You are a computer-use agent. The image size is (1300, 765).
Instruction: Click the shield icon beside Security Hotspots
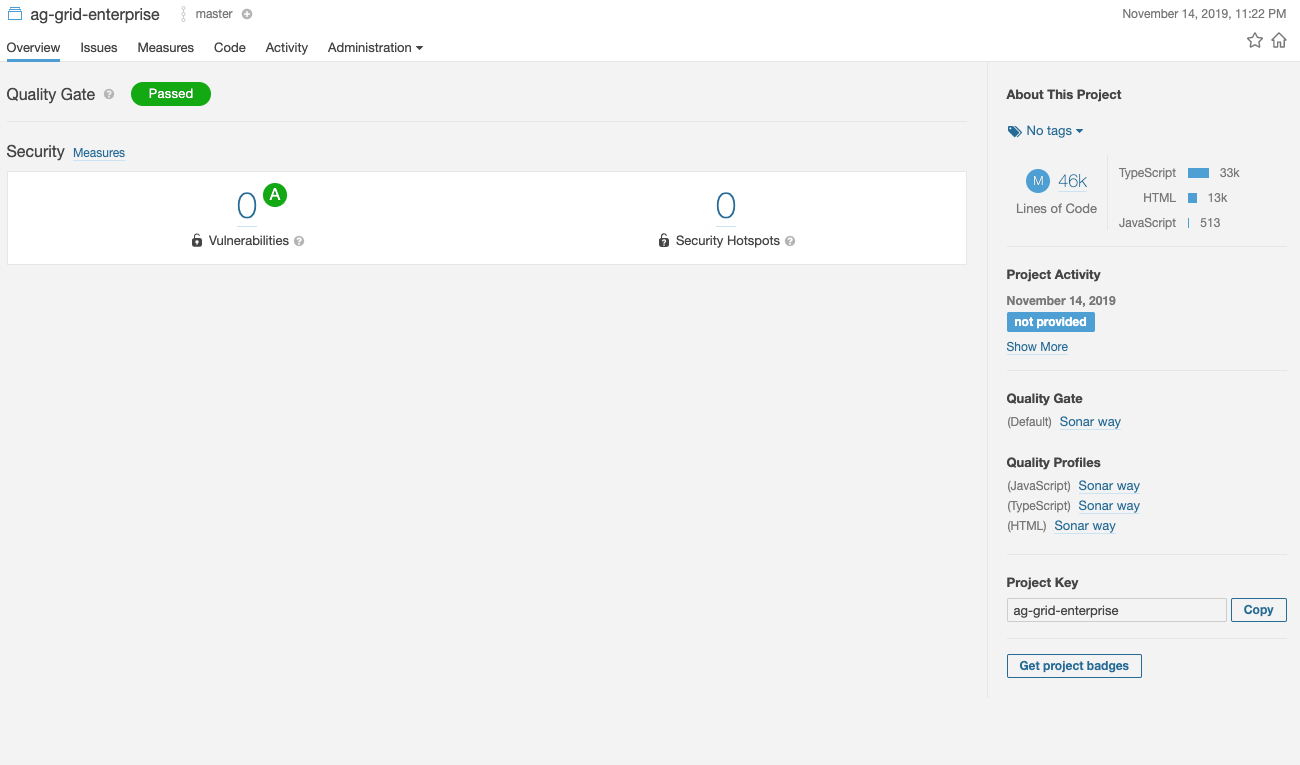point(664,241)
